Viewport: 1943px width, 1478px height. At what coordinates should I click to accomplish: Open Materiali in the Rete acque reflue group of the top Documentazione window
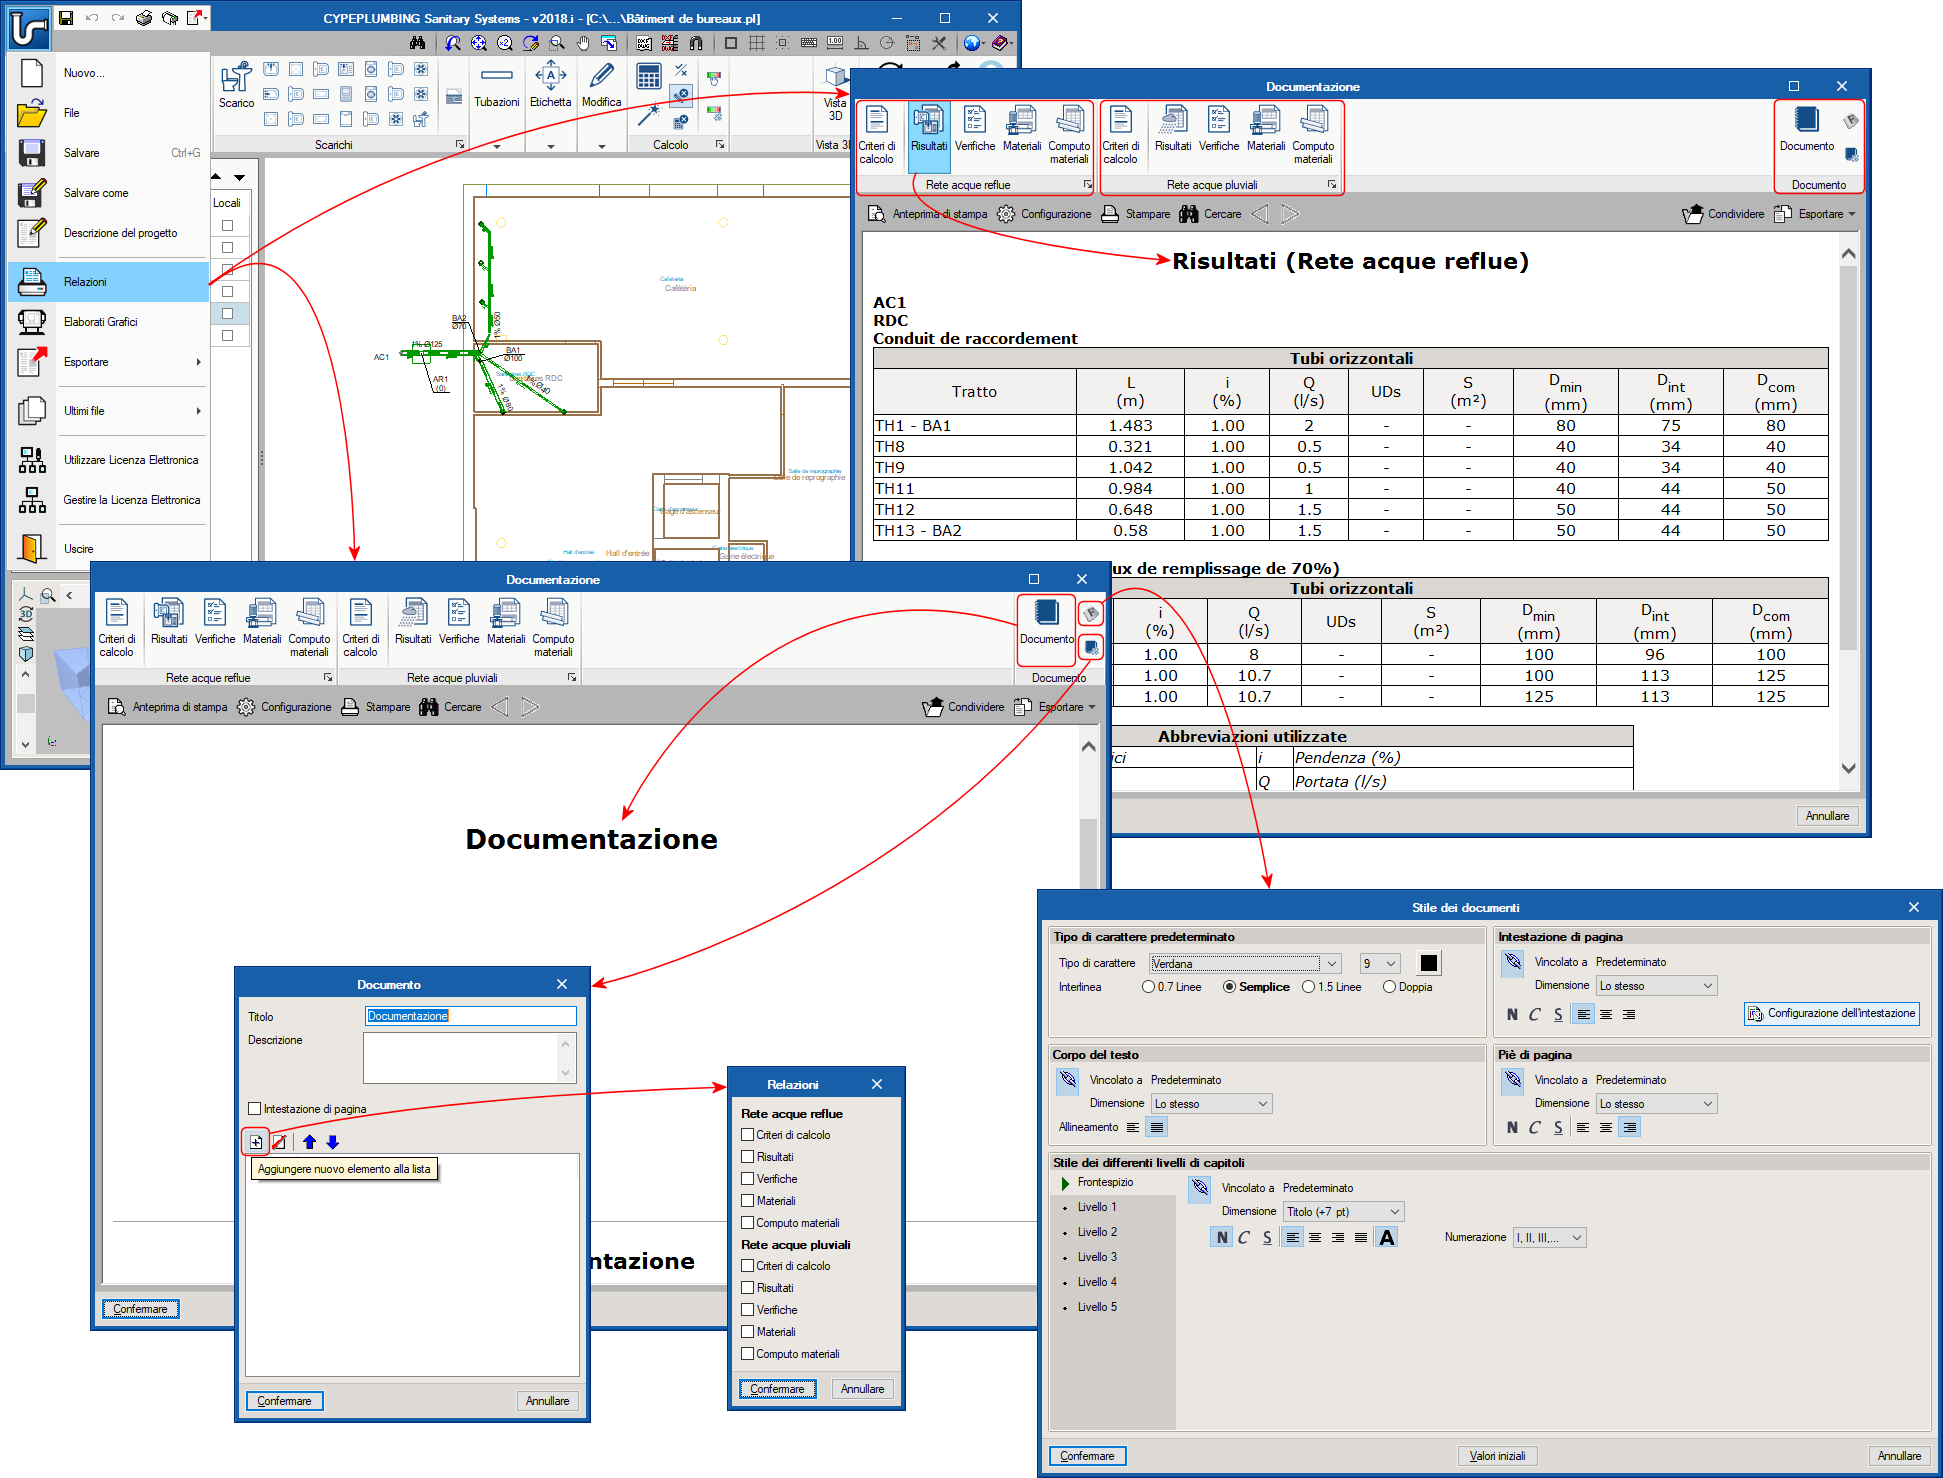tap(1022, 130)
